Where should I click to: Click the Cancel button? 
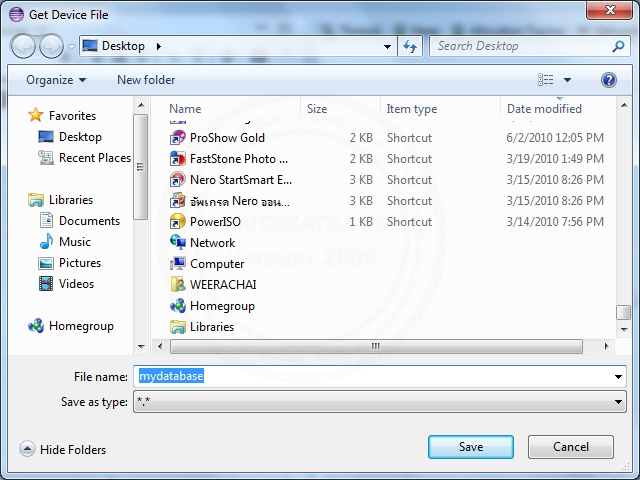click(x=571, y=447)
